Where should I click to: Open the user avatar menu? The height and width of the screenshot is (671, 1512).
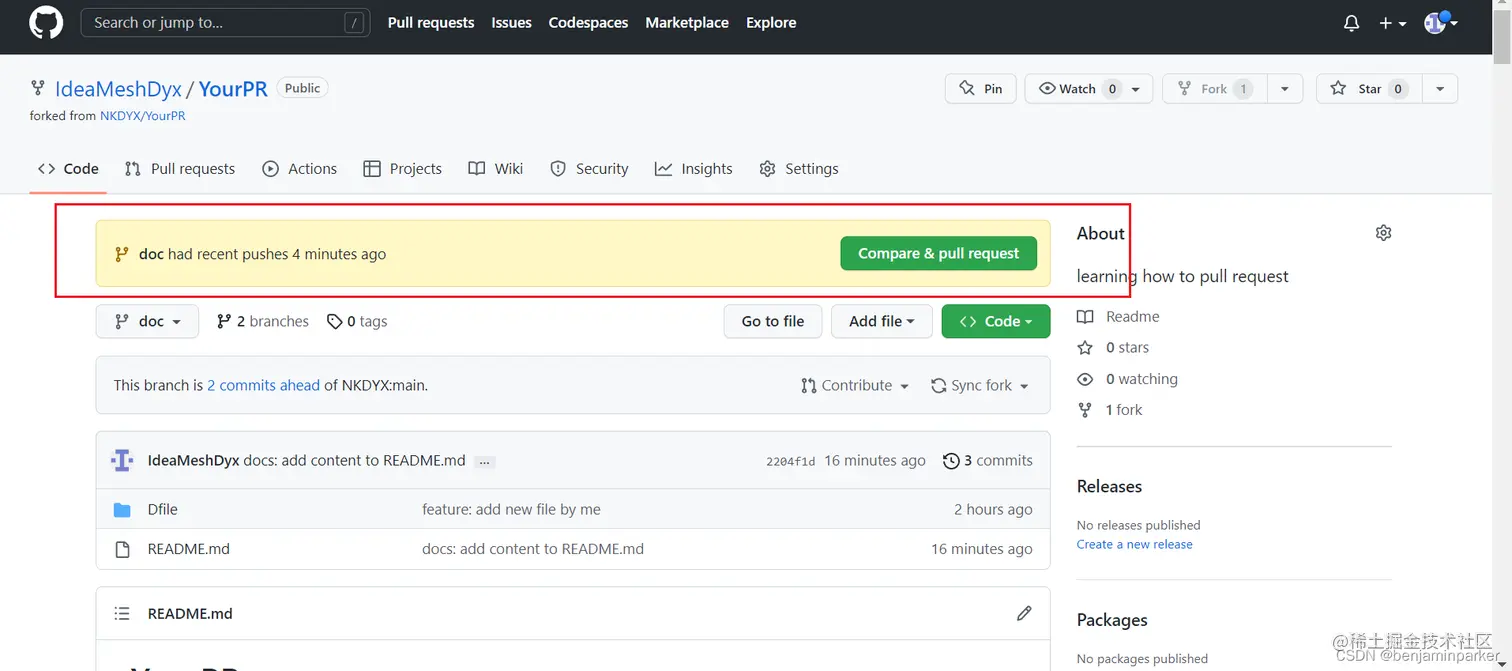click(1441, 22)
